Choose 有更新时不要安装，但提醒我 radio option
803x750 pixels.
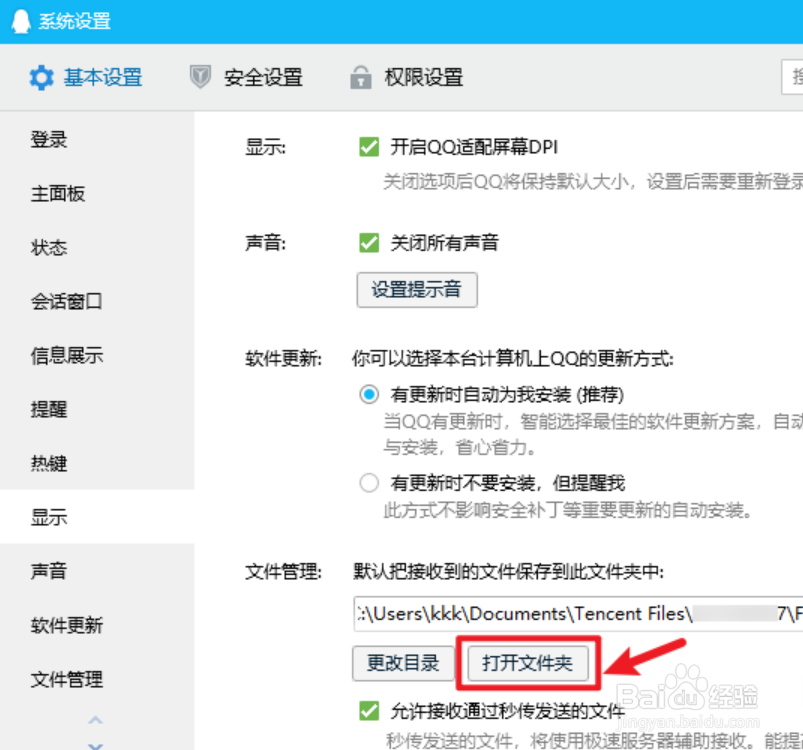(x=369, y=483)
